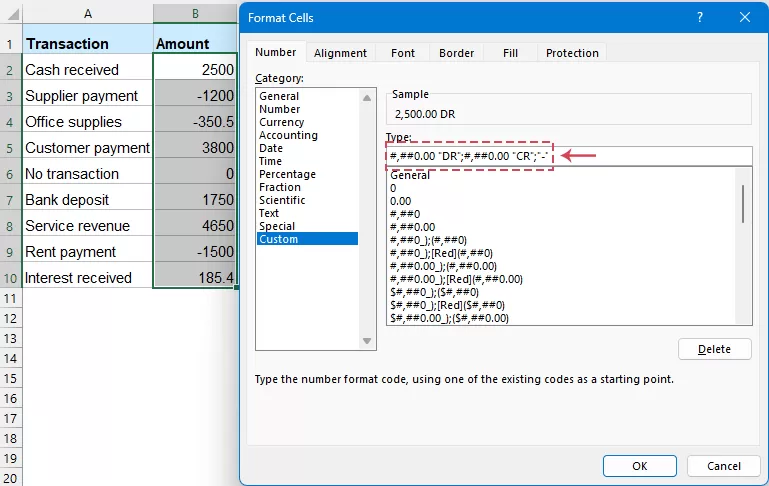Viewport: 769px width, 486px height.
Task: Confirm with the OK button
Action: tap(640, 466)
